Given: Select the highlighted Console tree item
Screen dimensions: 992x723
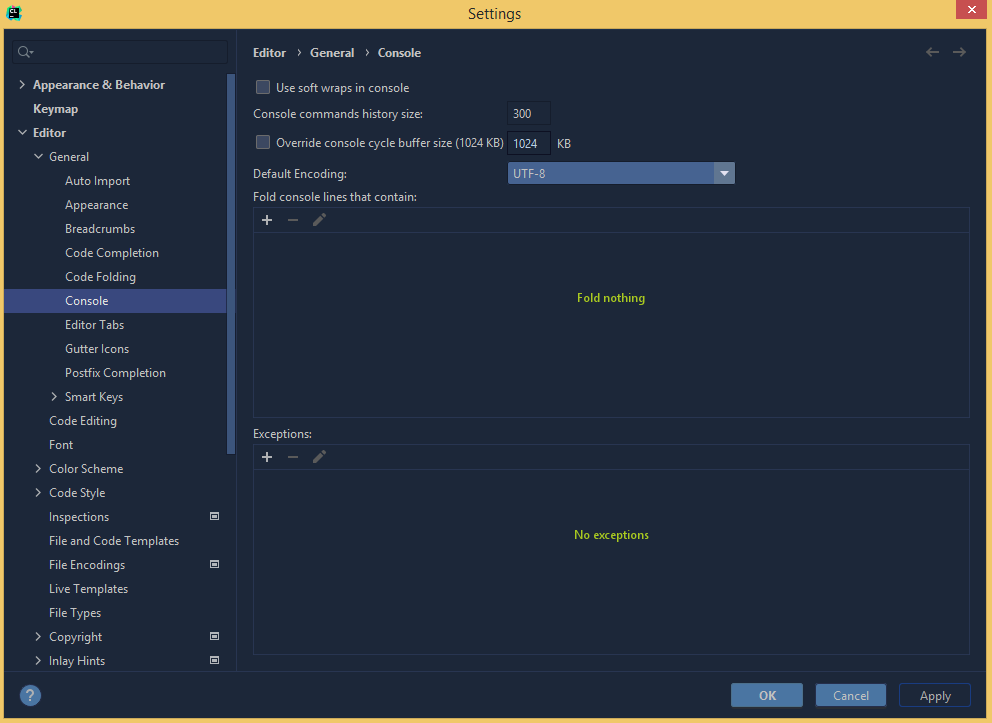Looking at the screenshot, I should click(x=116, y=301).
